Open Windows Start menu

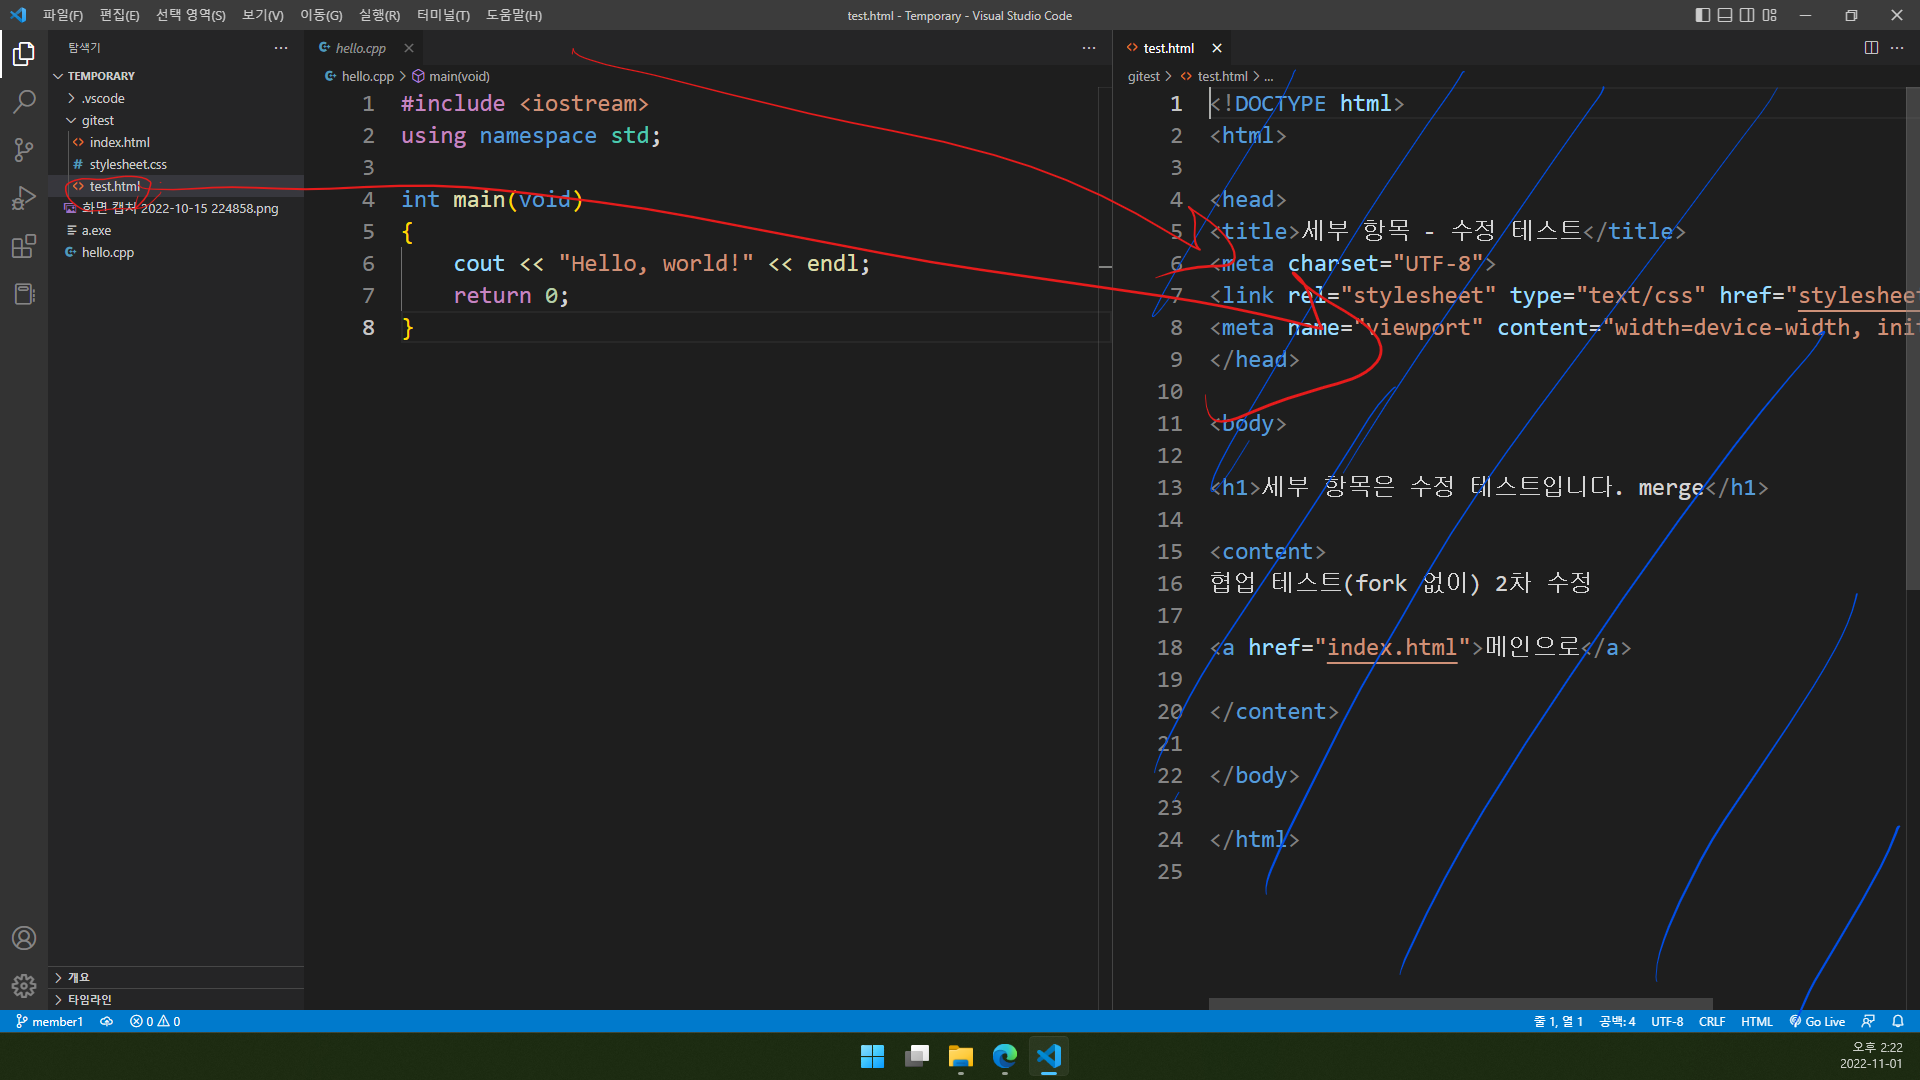pyautogui.click(x=872, y=1056)
